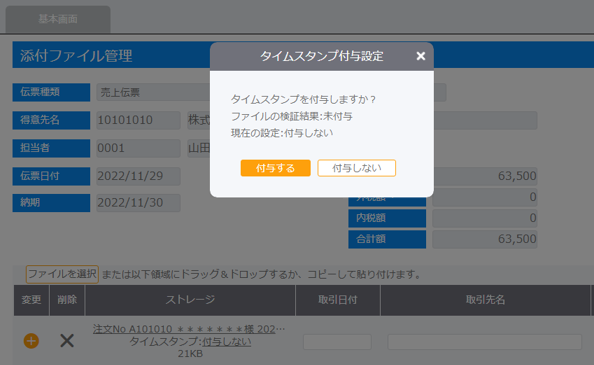The image size is (594, 365).
Task: Click the 合計額 value 63,500
Action: coord(485,239)
